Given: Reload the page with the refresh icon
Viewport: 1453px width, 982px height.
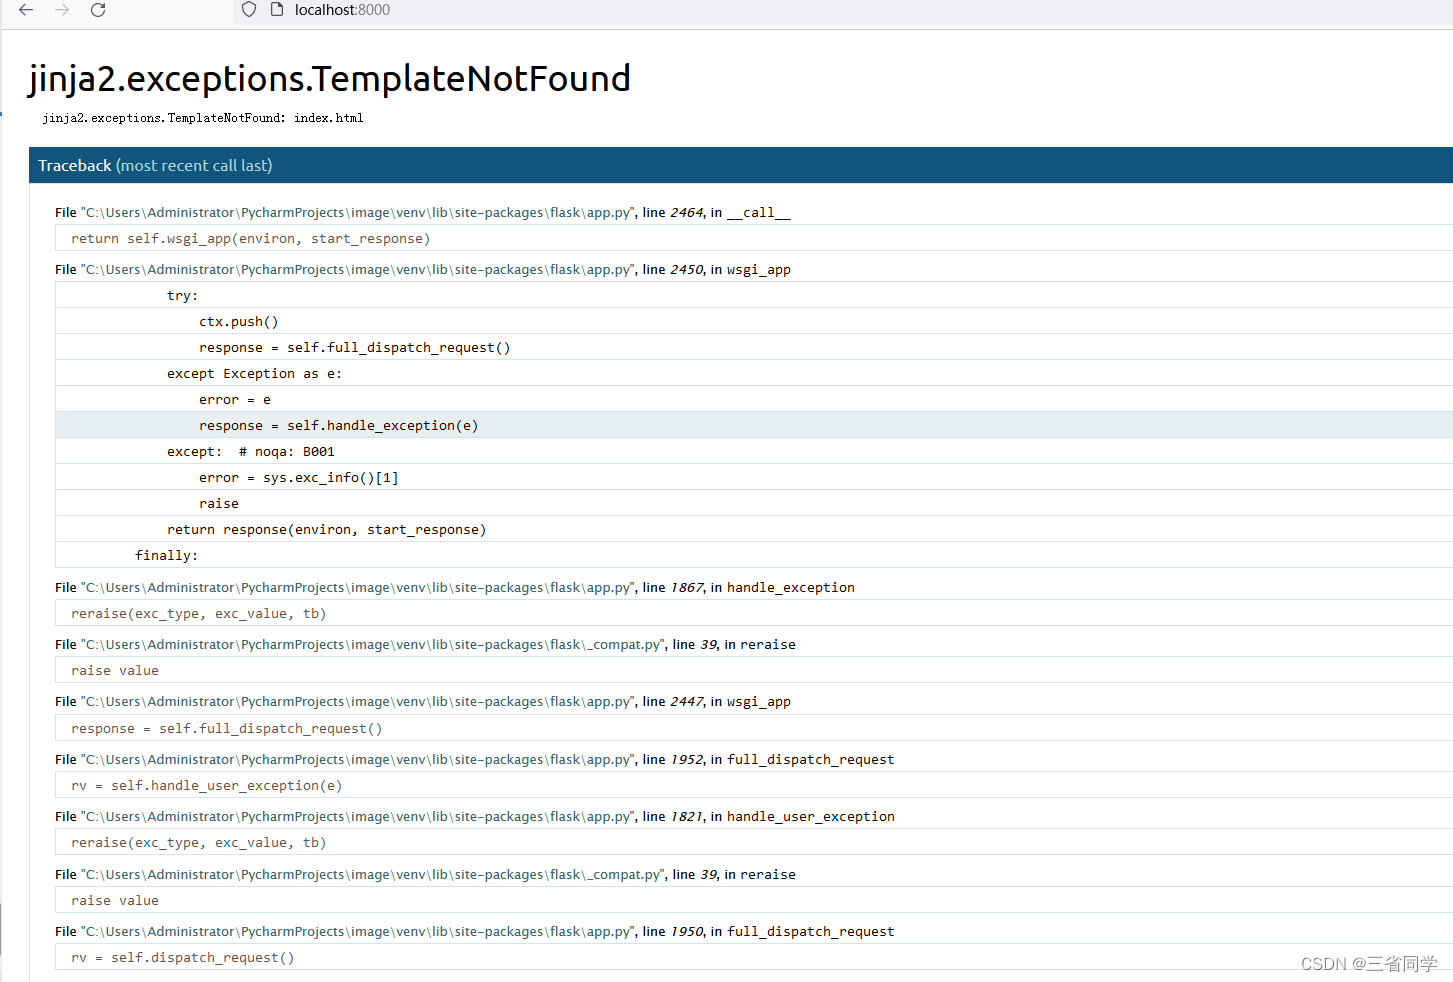Looking at the screenshot, I should 98,10.
